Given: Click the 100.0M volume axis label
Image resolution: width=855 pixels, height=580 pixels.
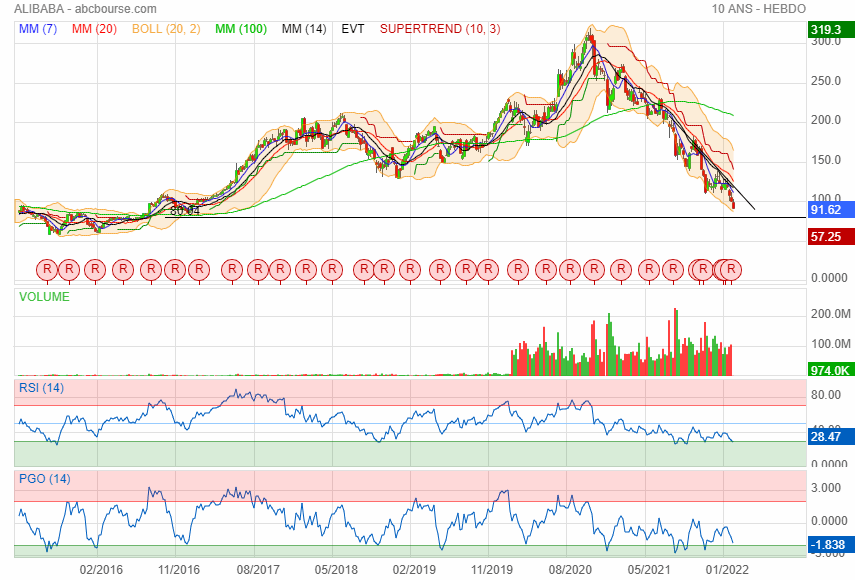Looking at the screenshot, I should click(x=830, y=344).
